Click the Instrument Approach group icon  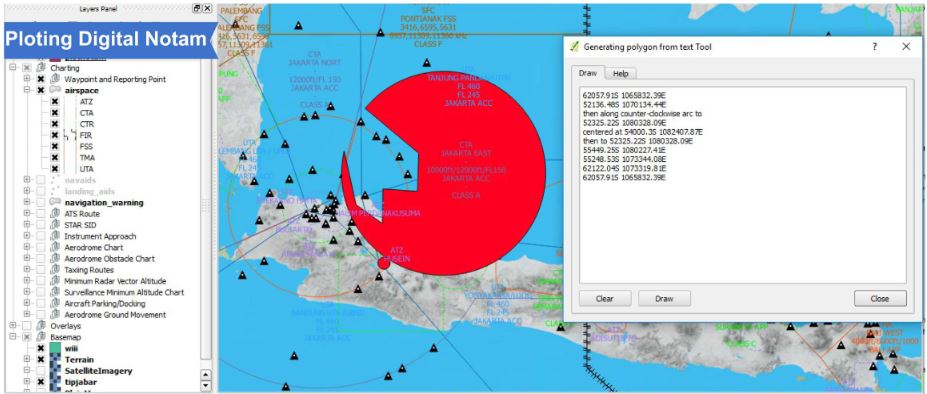(x=55, y=236)
